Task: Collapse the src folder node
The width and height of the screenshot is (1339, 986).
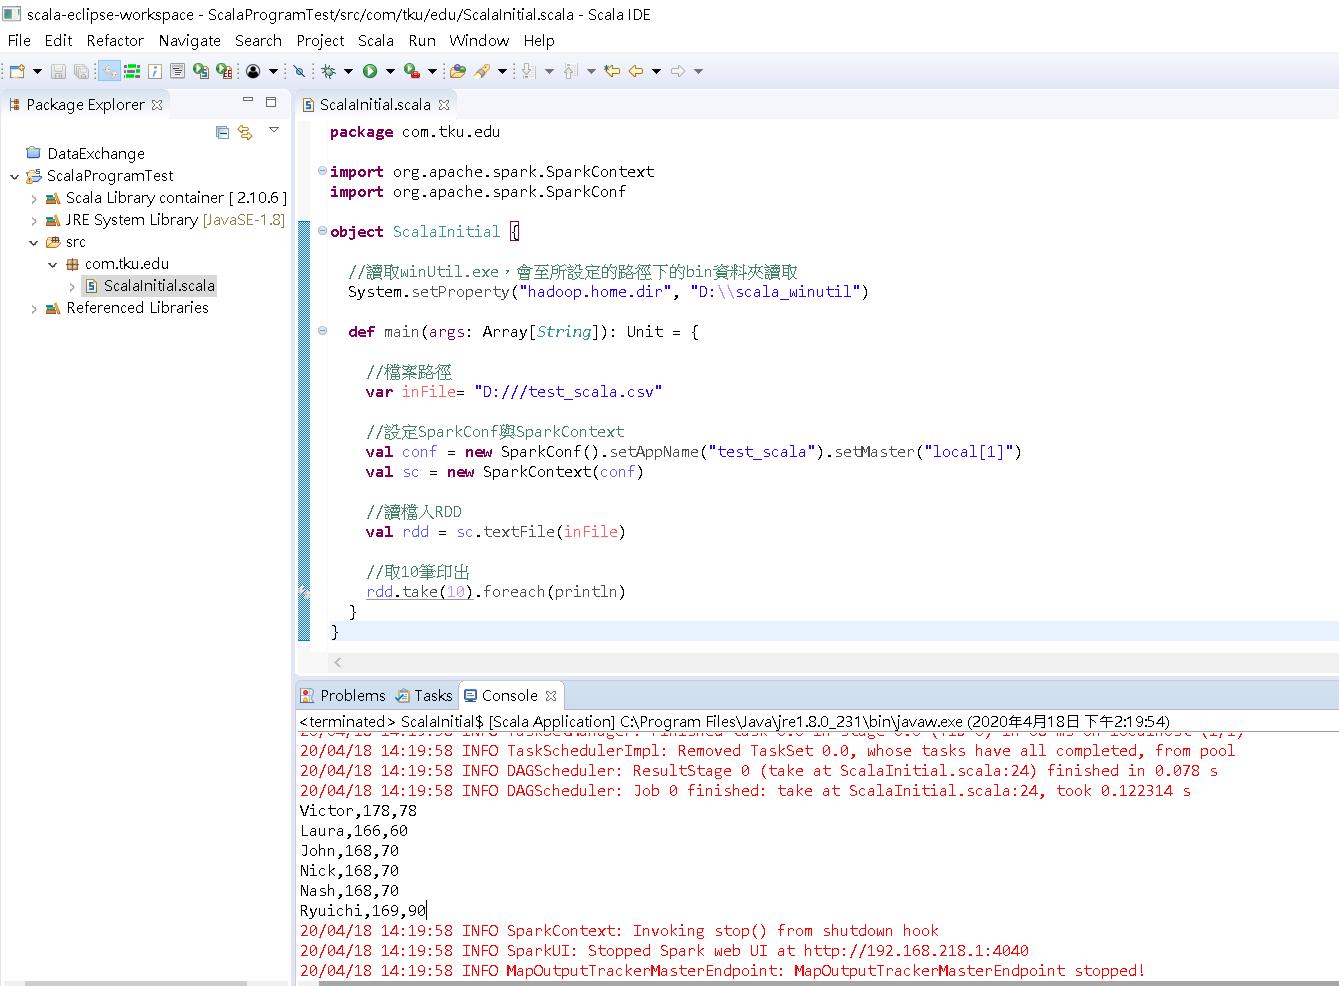Action: 34,242
